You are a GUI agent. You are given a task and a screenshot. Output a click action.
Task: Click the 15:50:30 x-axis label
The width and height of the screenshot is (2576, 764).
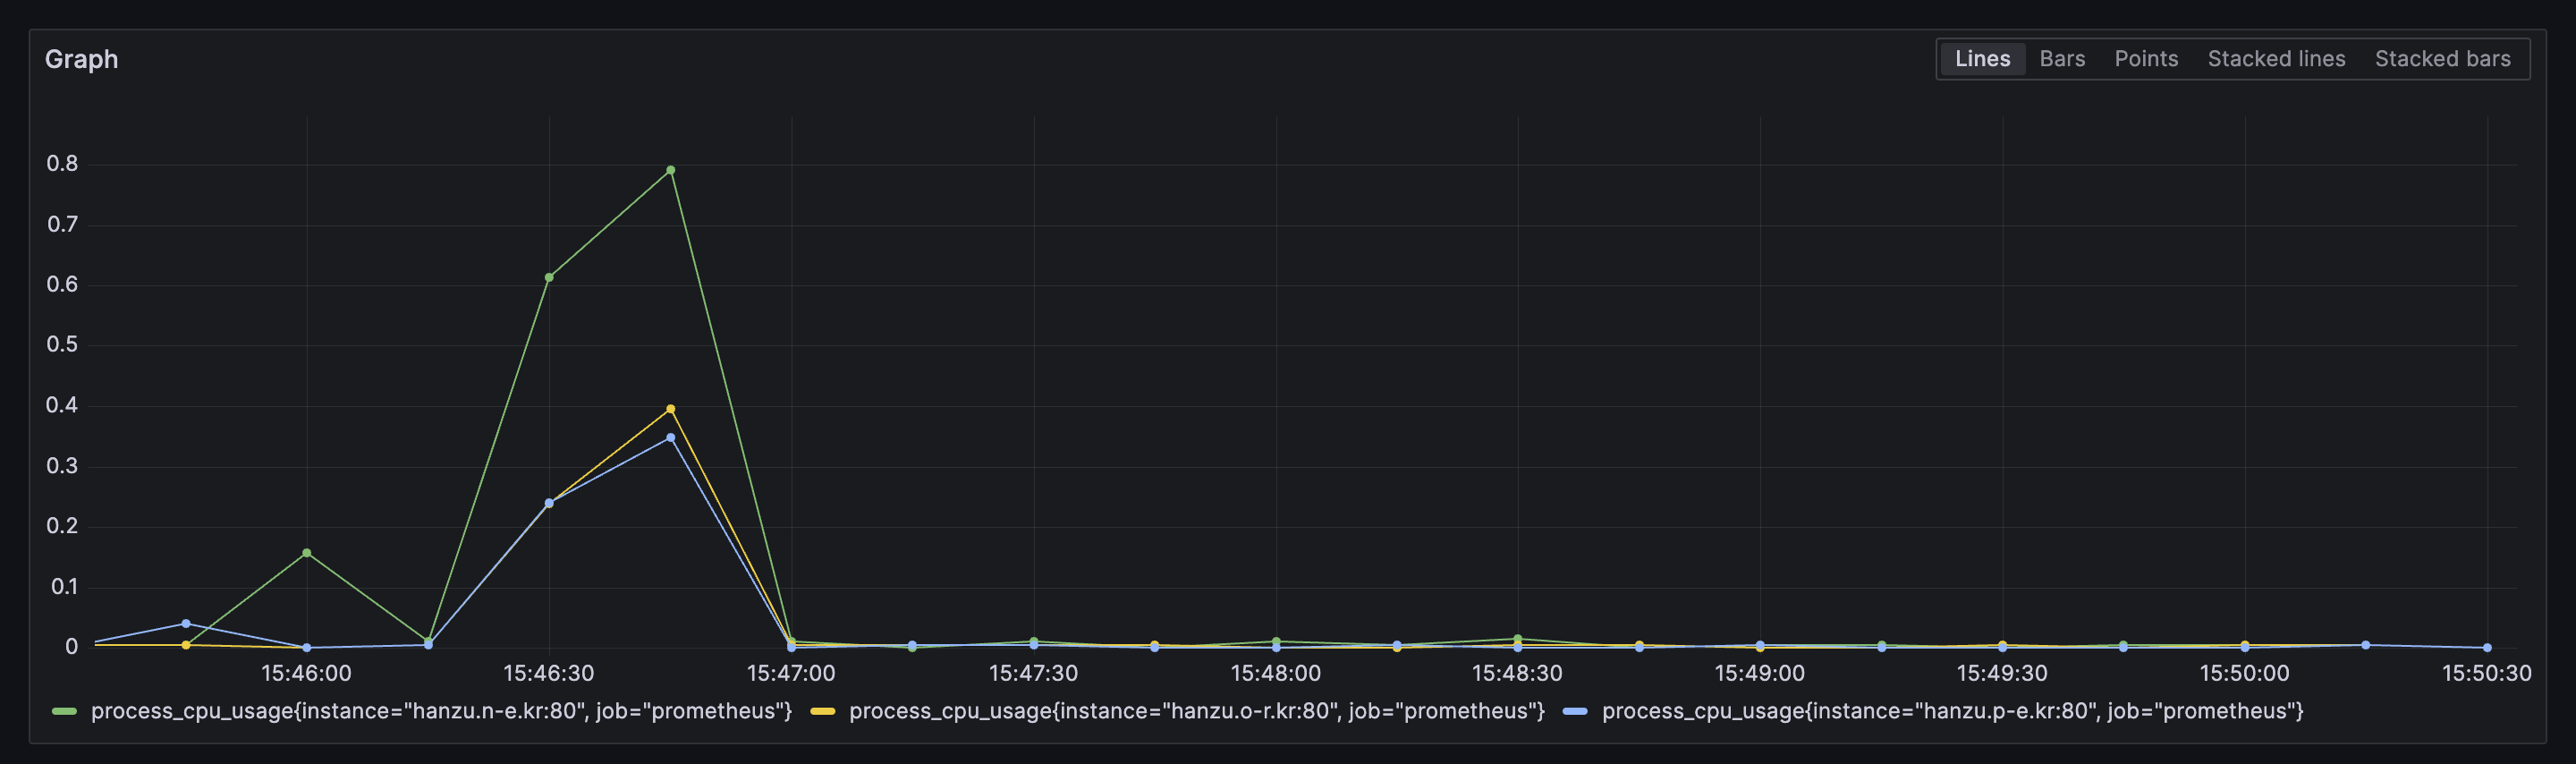tap(2486, 673)
